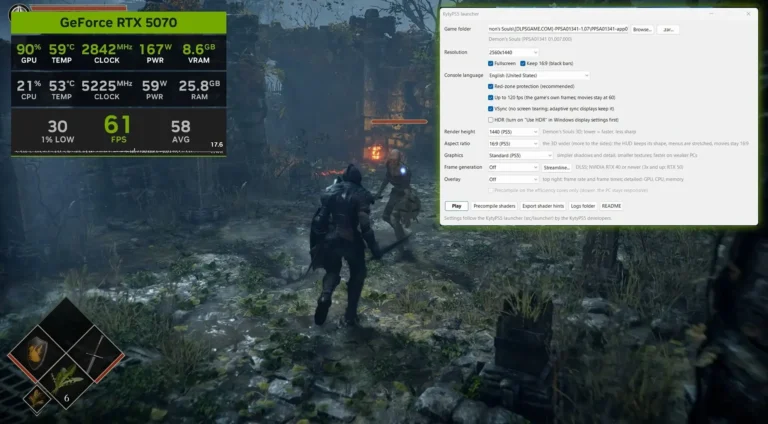Viewport: 768px width, 424px height.
Task: Open the Frame generation dropdown
Action: (513, 167)
